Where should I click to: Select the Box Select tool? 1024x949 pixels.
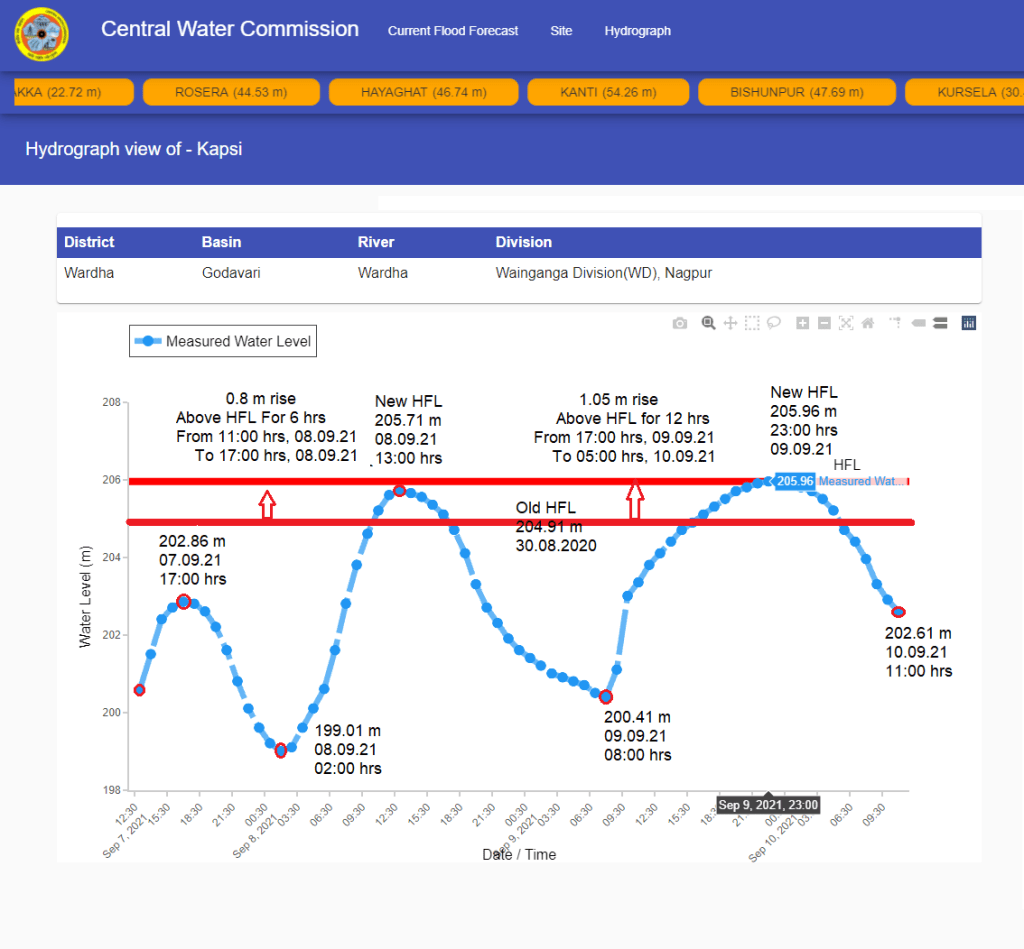click(x=752, y=323)
